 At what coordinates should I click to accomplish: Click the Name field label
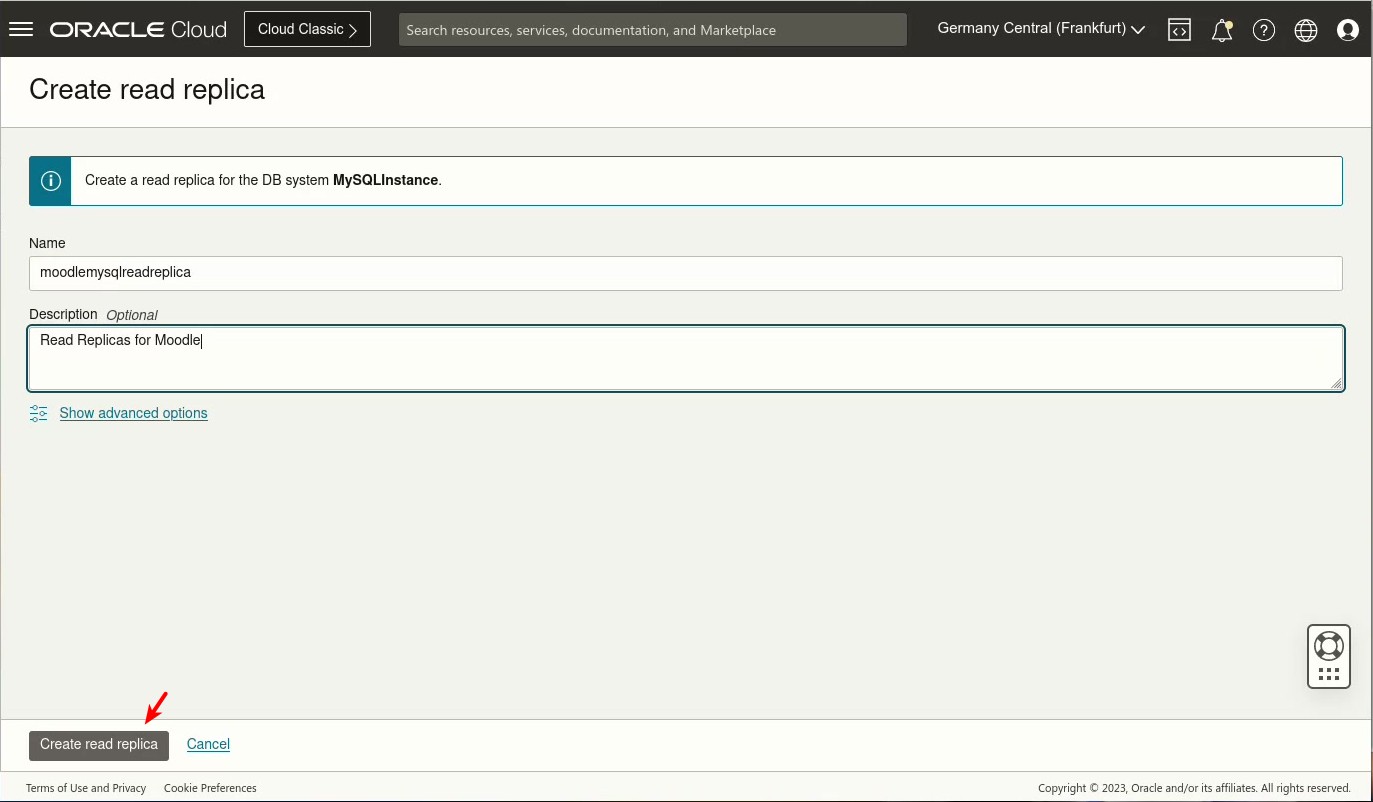click(47, 243)
